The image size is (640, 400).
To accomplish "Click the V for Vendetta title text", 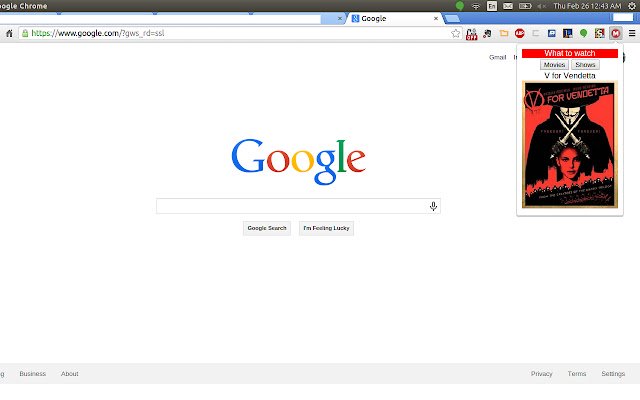I will click(x=570, y=76).
